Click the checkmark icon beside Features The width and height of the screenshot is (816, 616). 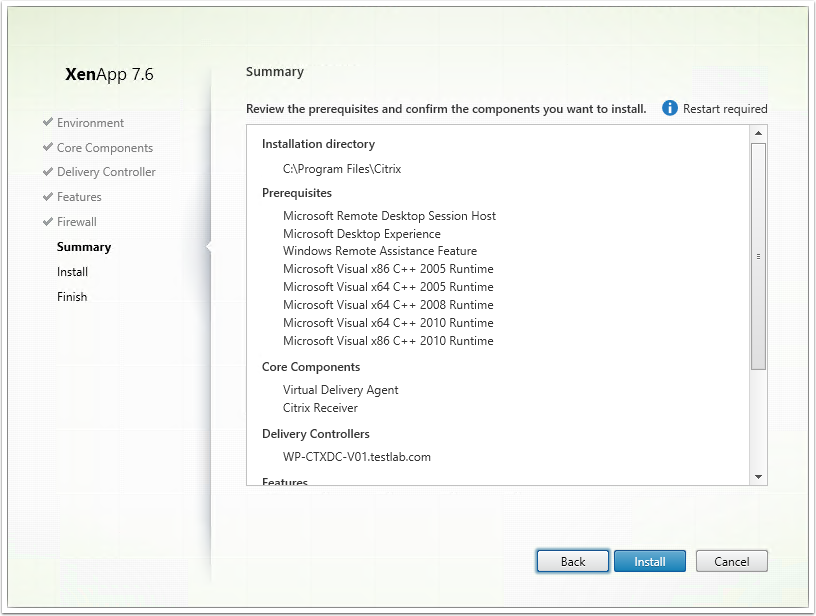[48, 196]
